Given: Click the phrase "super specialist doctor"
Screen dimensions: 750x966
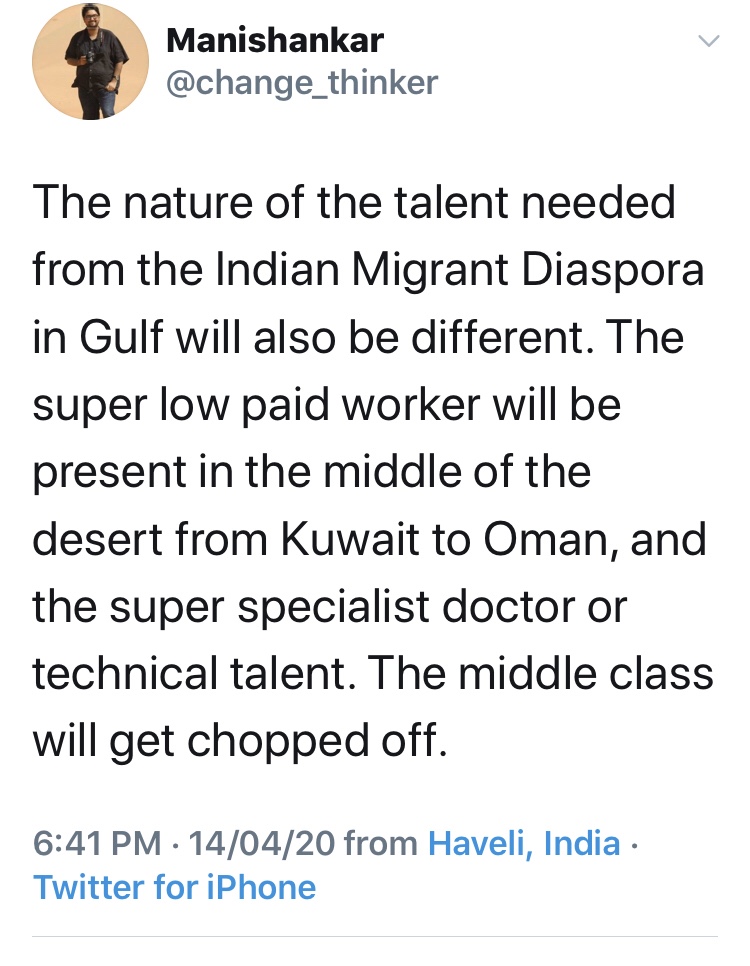Looking at the screenshot, I should coord(342,608).
